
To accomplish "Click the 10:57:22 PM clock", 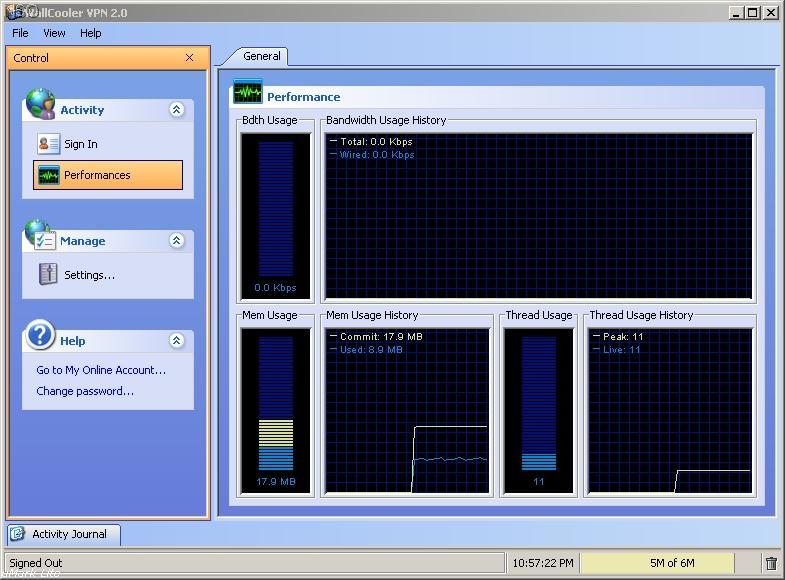I will pos(543,563).
